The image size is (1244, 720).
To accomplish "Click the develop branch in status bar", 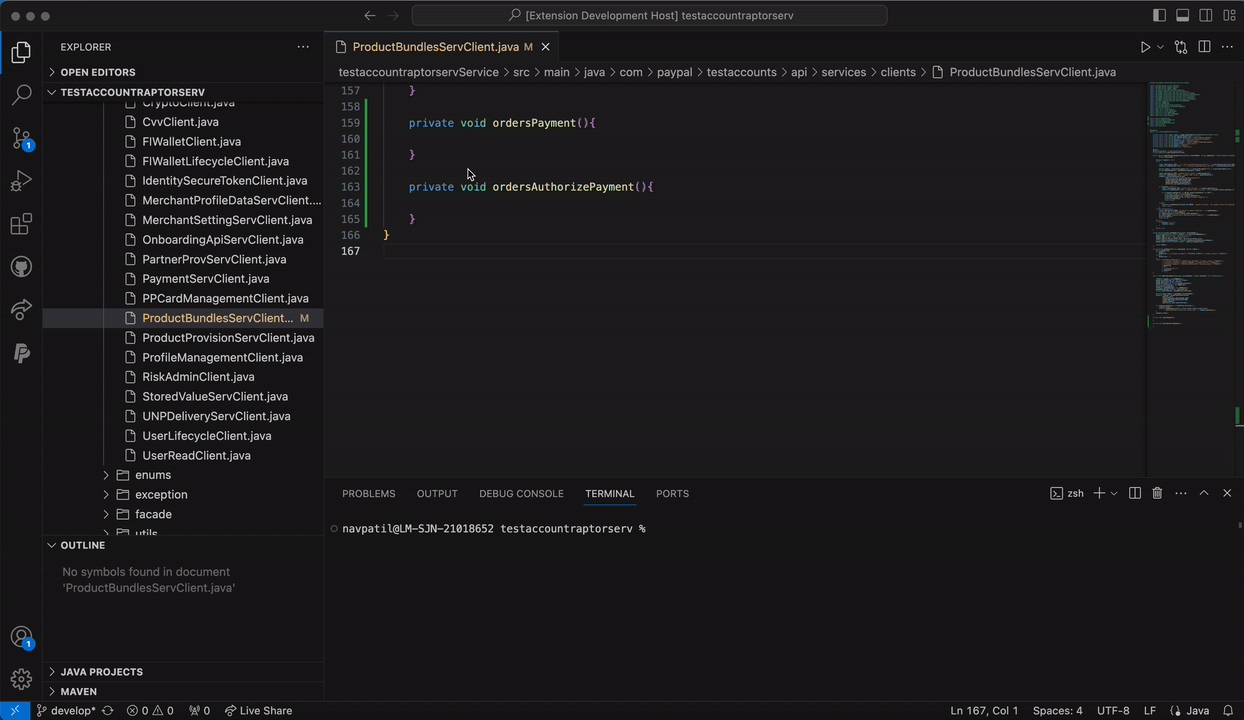I will click(66, 711).
